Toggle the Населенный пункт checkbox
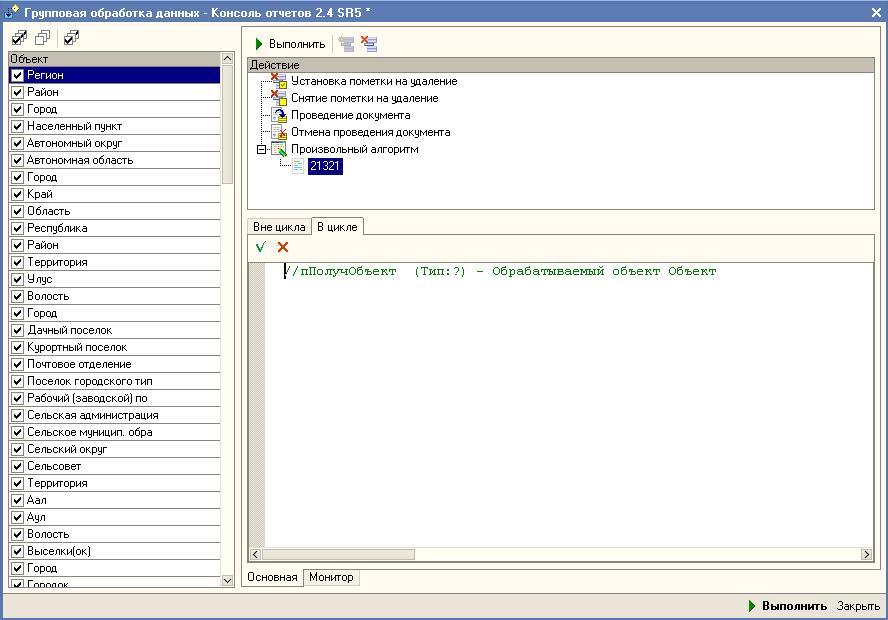Screen dimensions: 888x620 coord(18,126)
